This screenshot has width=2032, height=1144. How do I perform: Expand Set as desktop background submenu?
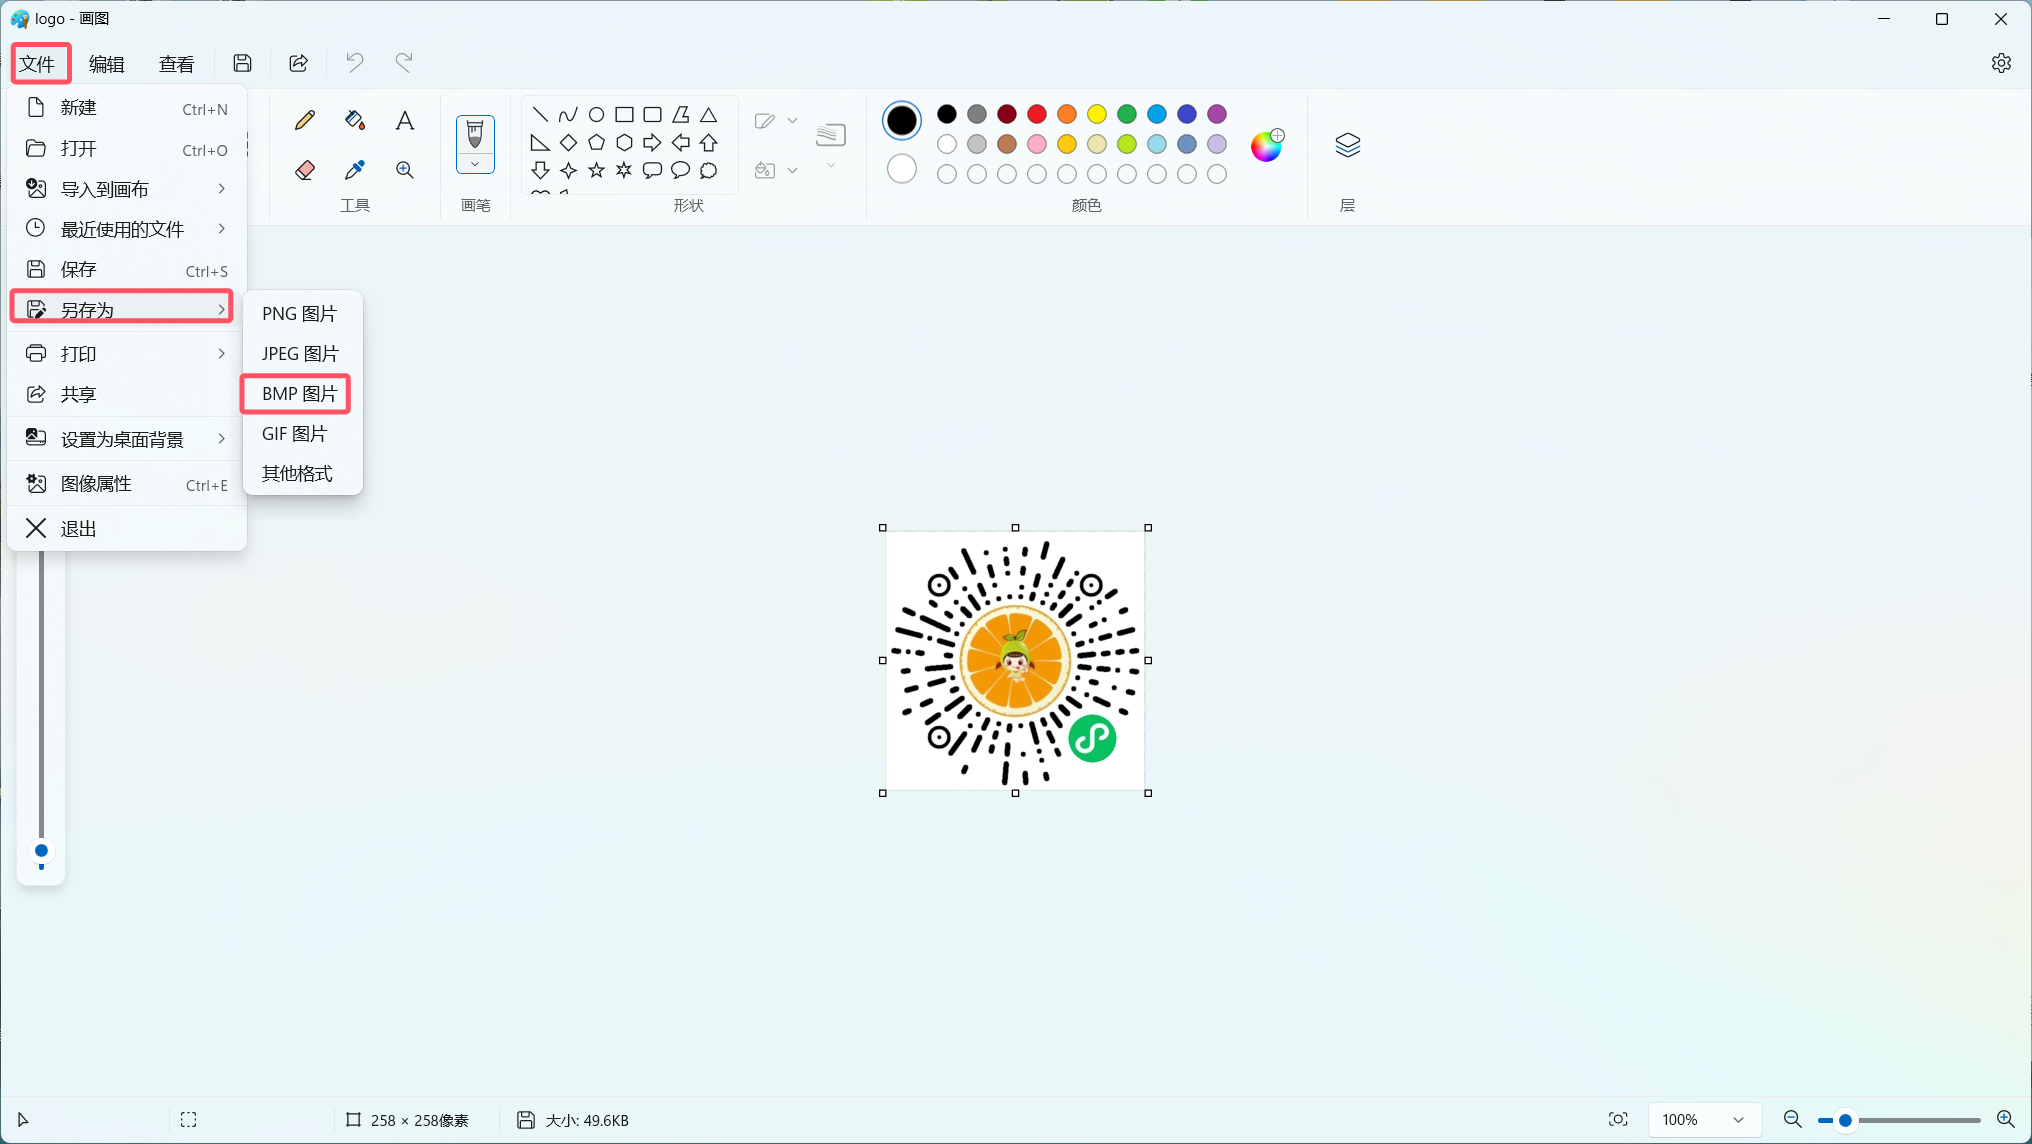click(126, 439)
